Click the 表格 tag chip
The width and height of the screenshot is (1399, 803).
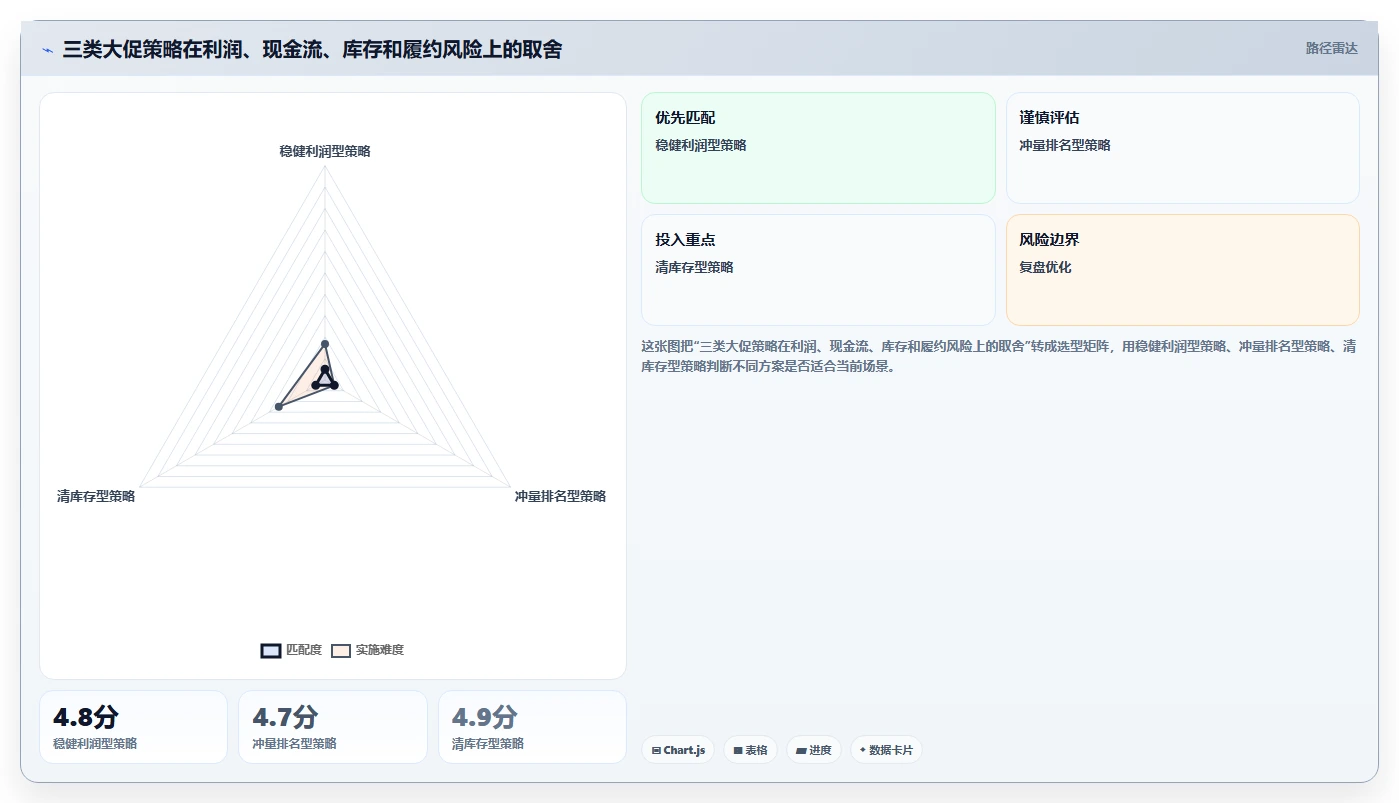click(x=750, y=750)
